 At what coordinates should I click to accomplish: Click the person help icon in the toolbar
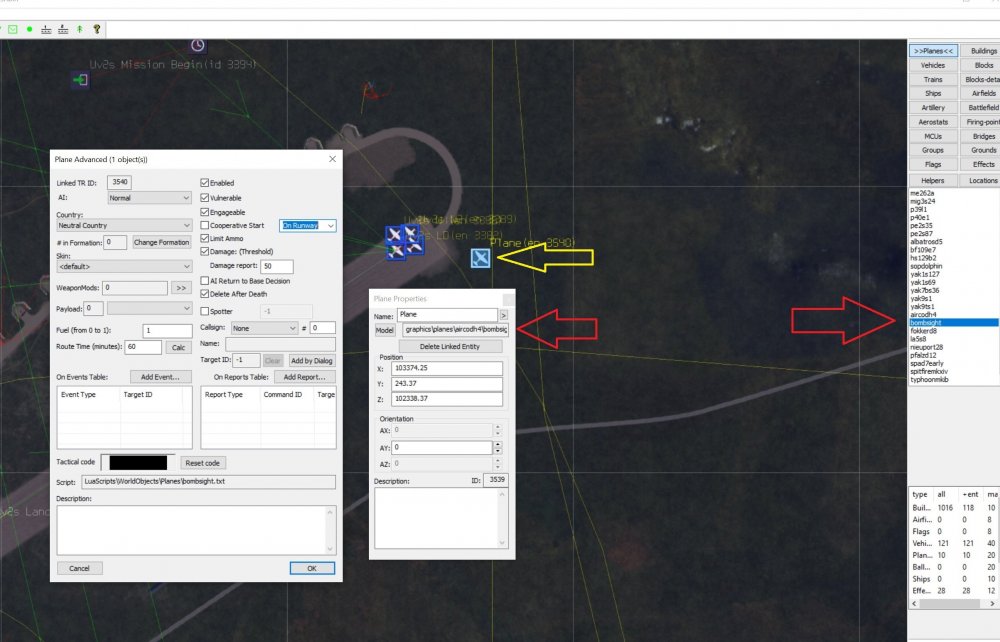[x=97, y=29]
